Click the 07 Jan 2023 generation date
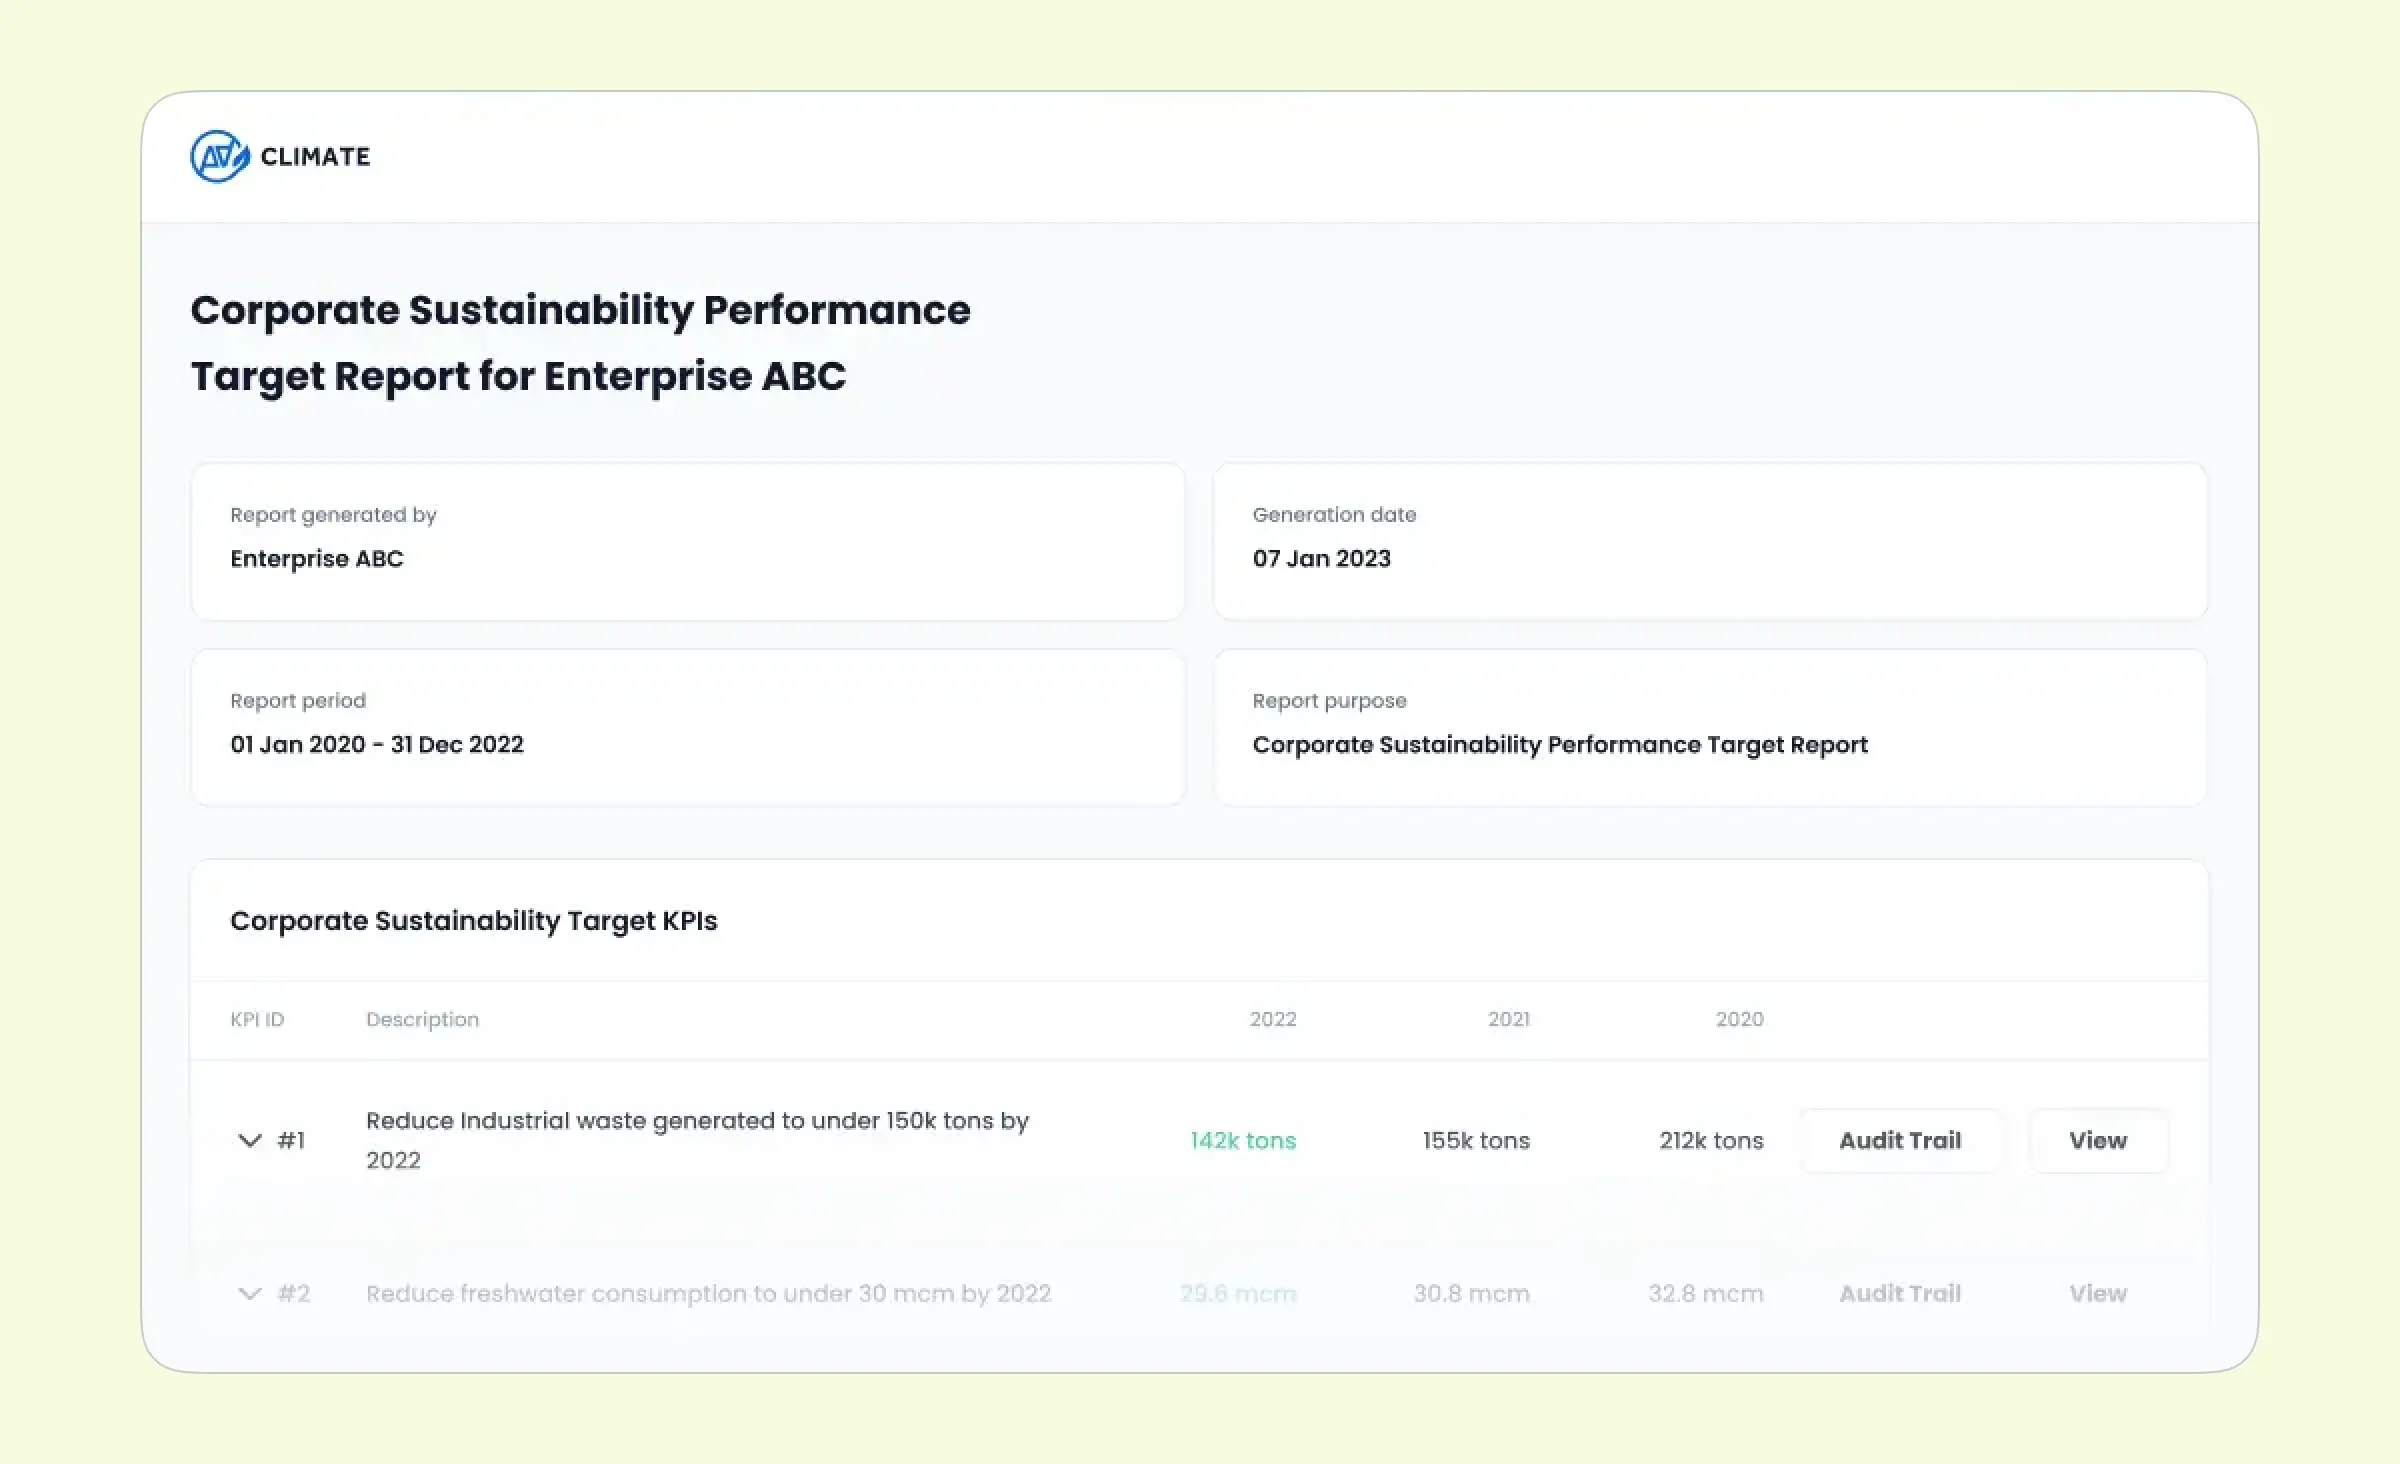Screen dimensions: 2400x1464 [x=1321, y=558]
